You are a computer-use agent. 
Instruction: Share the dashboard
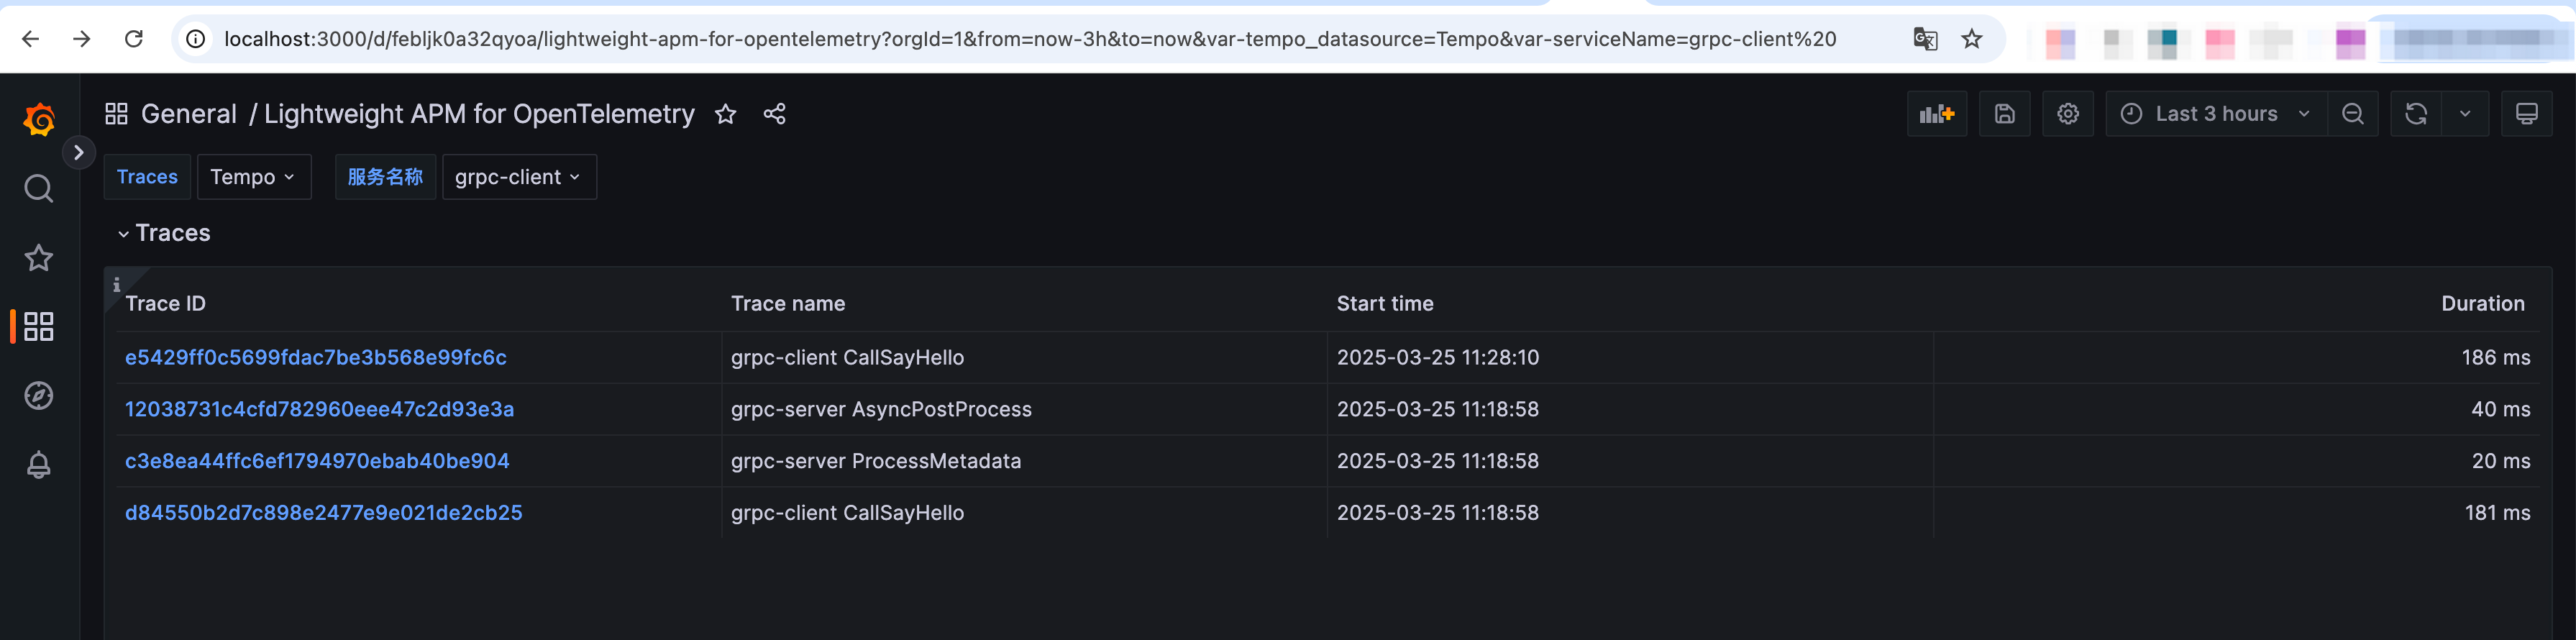point(775,113)
